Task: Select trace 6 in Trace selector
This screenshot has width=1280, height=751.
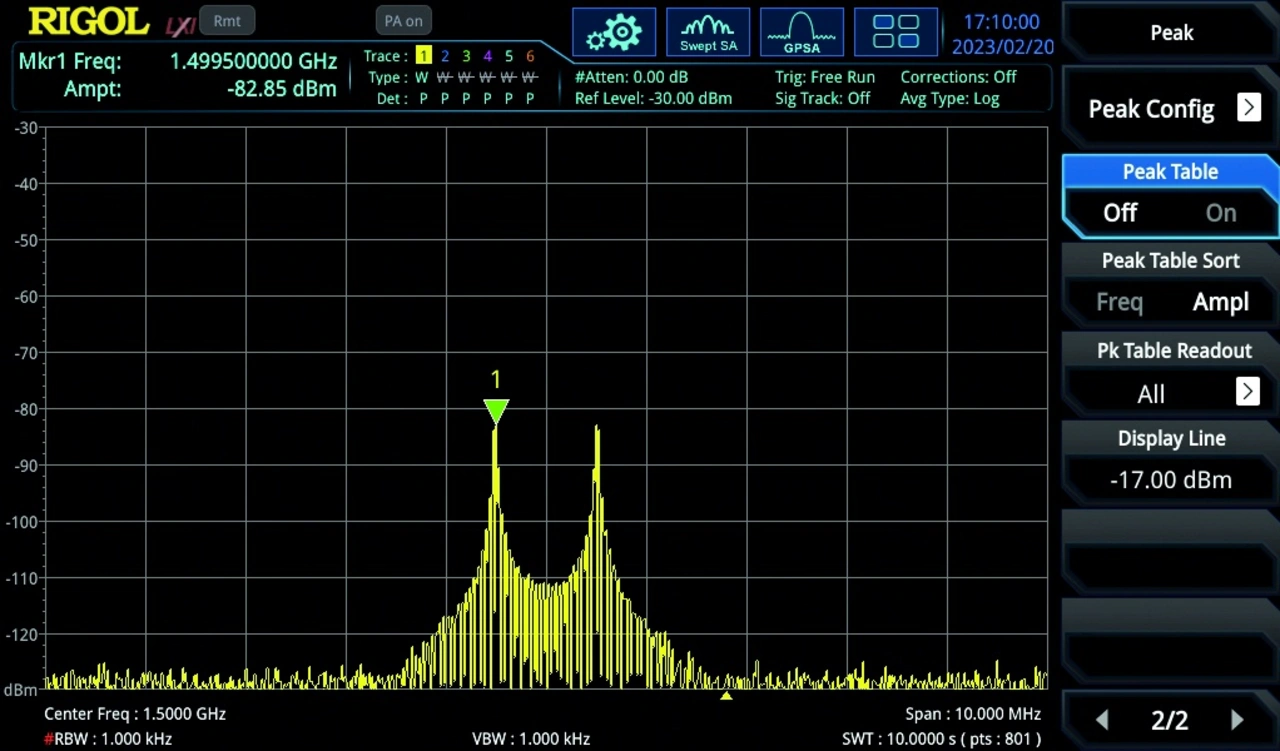Action: point(530,56)
